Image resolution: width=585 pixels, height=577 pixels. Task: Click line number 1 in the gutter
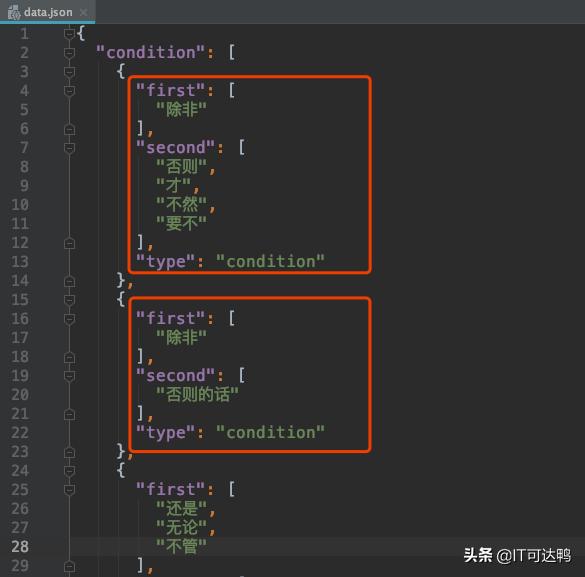24,34
